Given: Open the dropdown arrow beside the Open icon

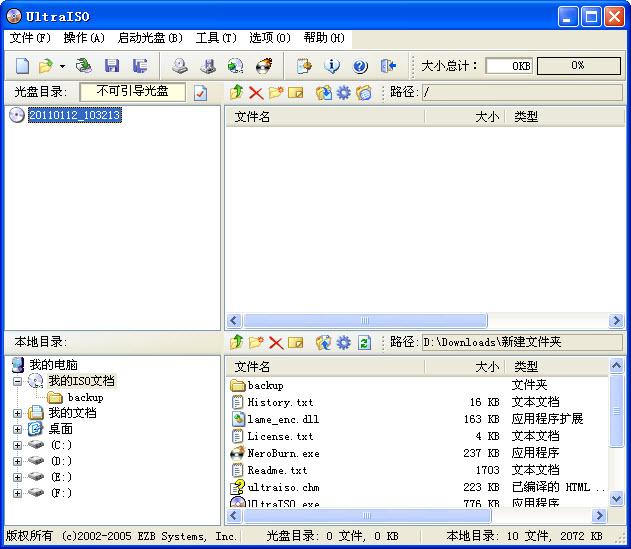Looking at the screenshot, I should (x=62, y=66).
